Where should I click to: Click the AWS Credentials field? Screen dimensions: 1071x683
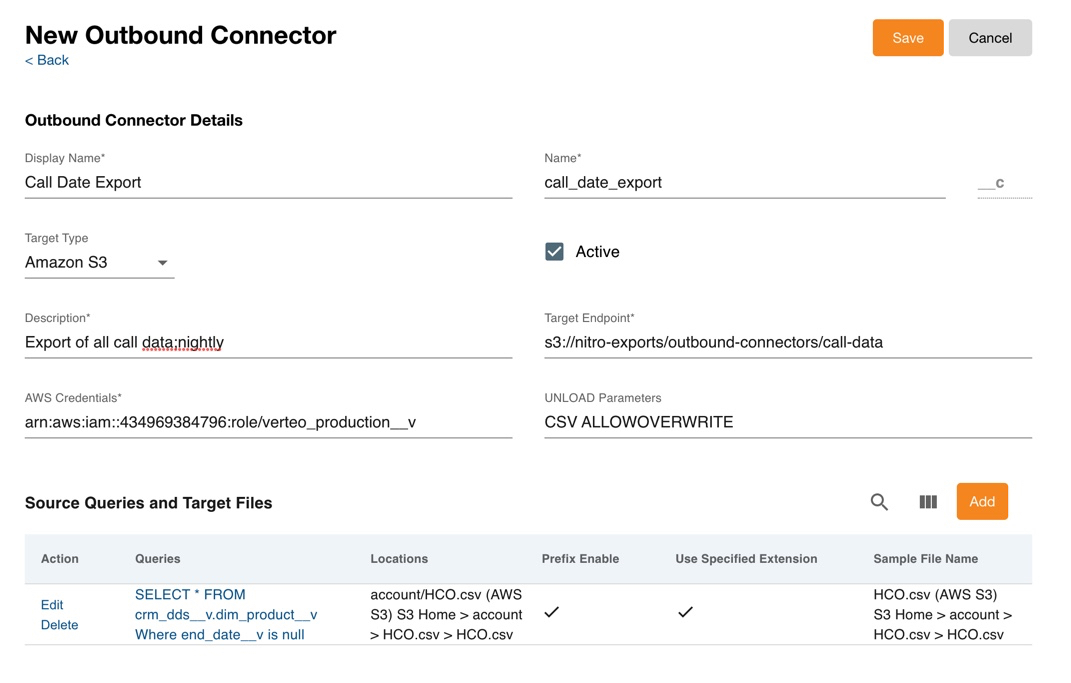click(268, 423)
